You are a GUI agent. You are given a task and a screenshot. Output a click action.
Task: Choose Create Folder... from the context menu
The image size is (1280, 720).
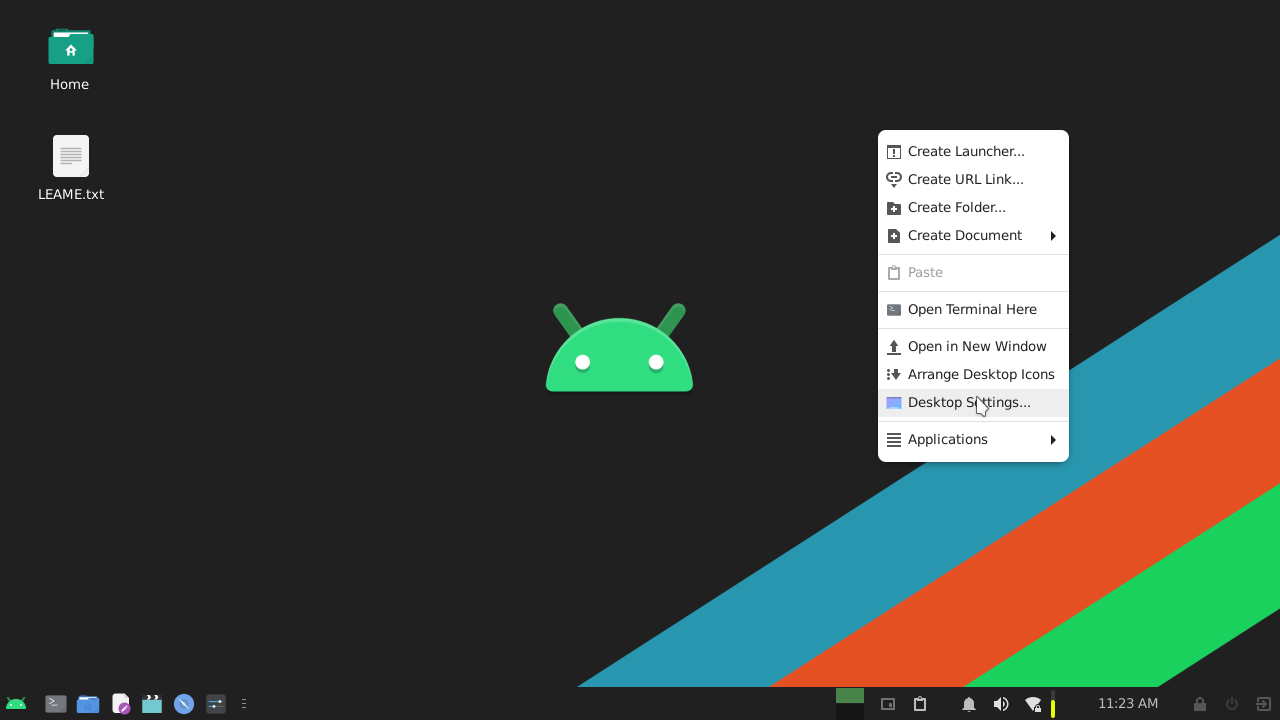tap(973, 207)
